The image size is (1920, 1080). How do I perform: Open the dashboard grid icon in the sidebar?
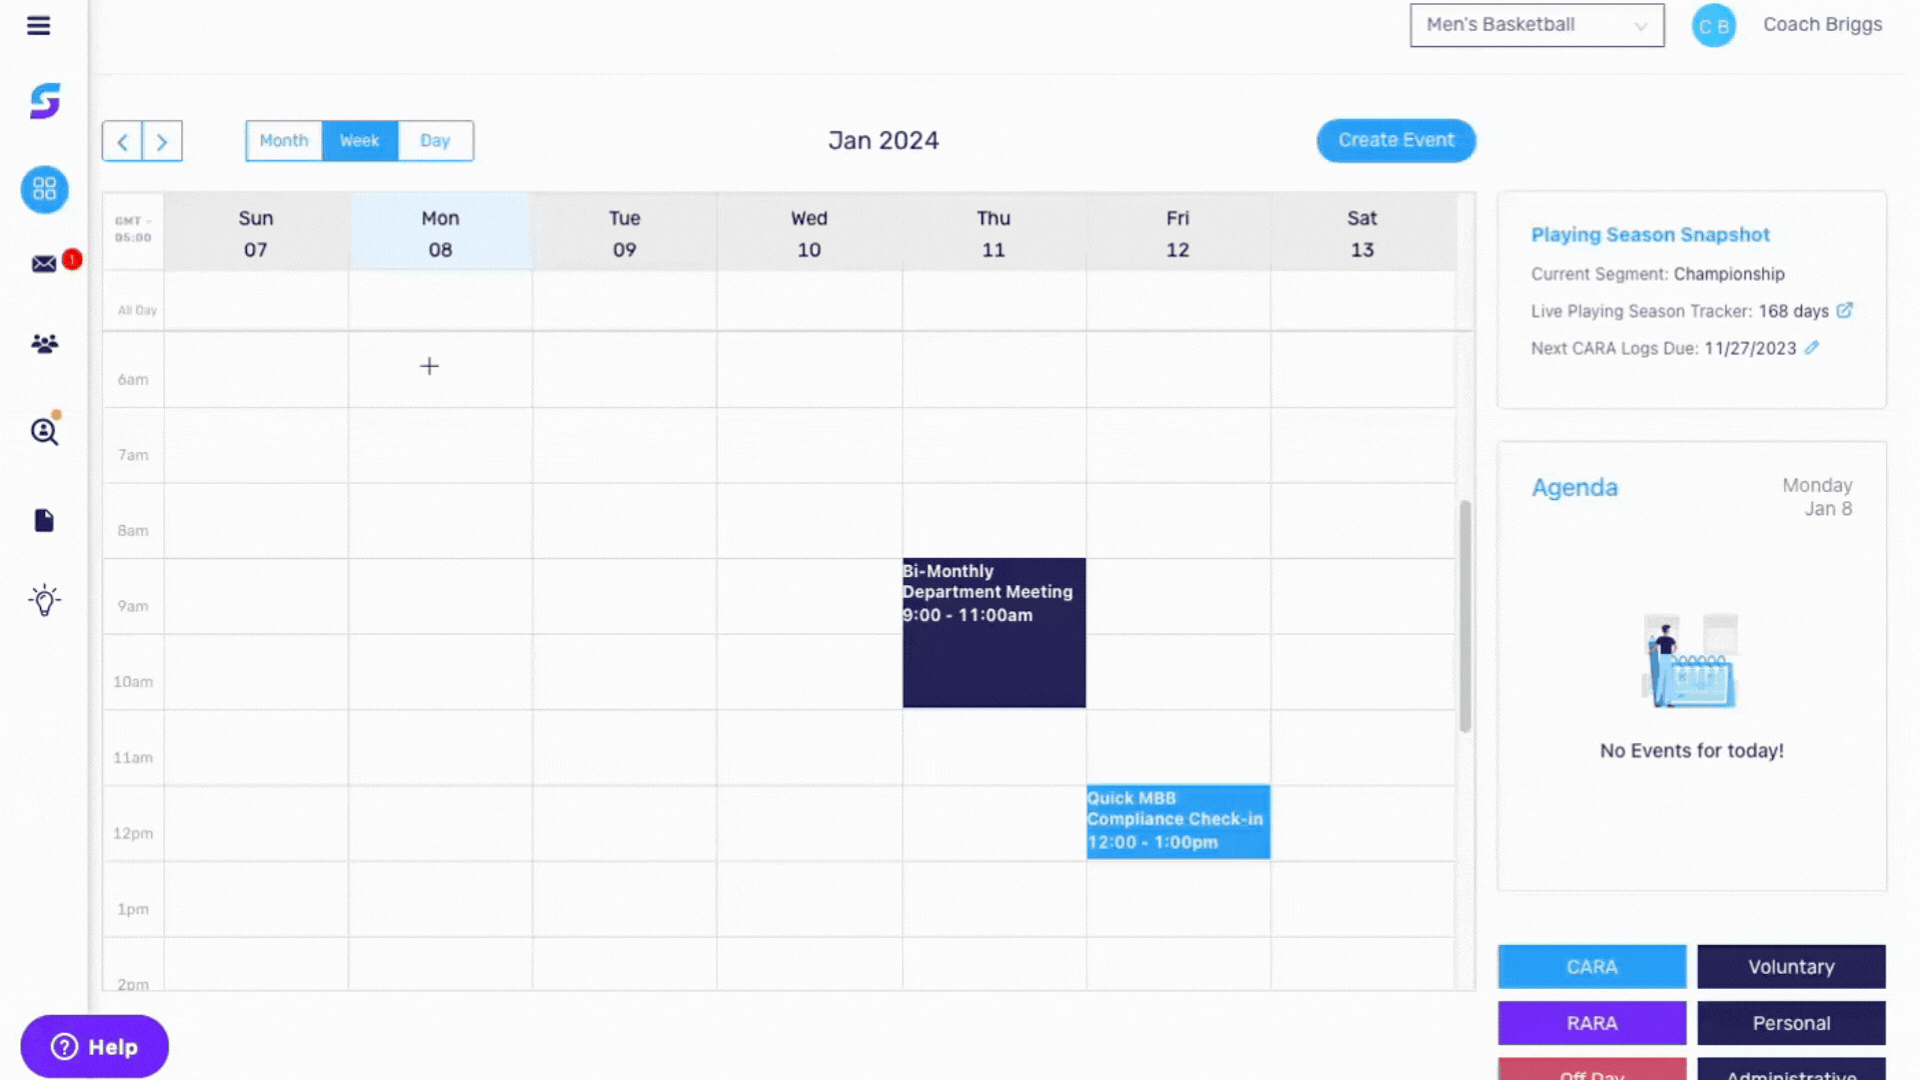[x=44, y=189]
